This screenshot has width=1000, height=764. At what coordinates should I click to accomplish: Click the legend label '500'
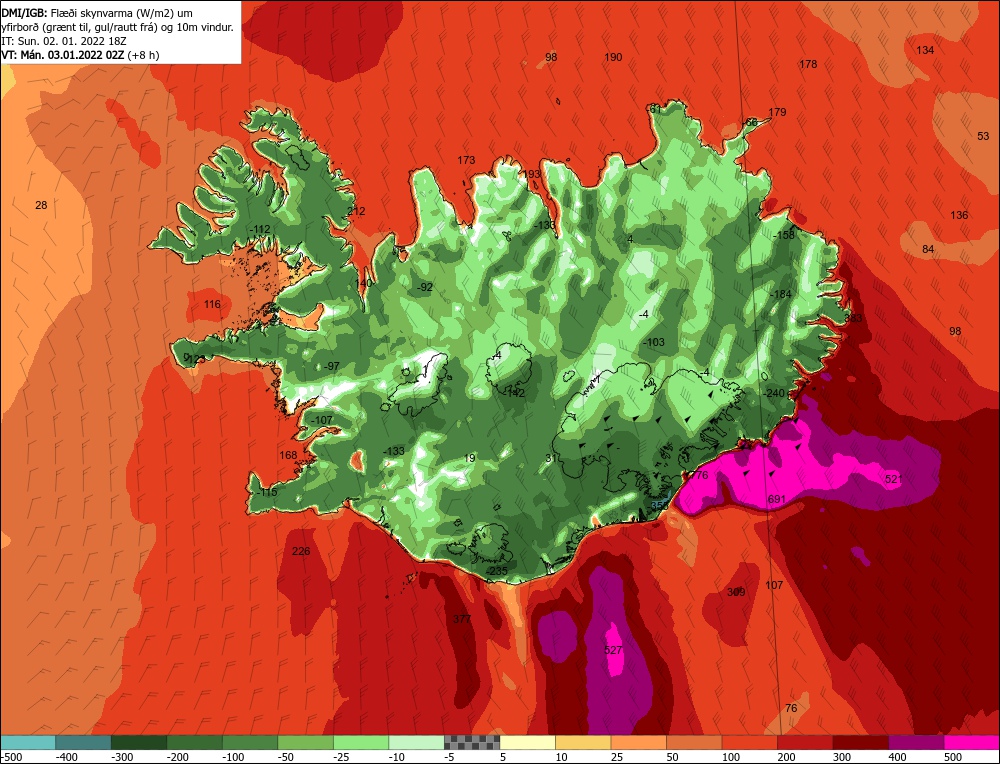click(x=953, y=757)
